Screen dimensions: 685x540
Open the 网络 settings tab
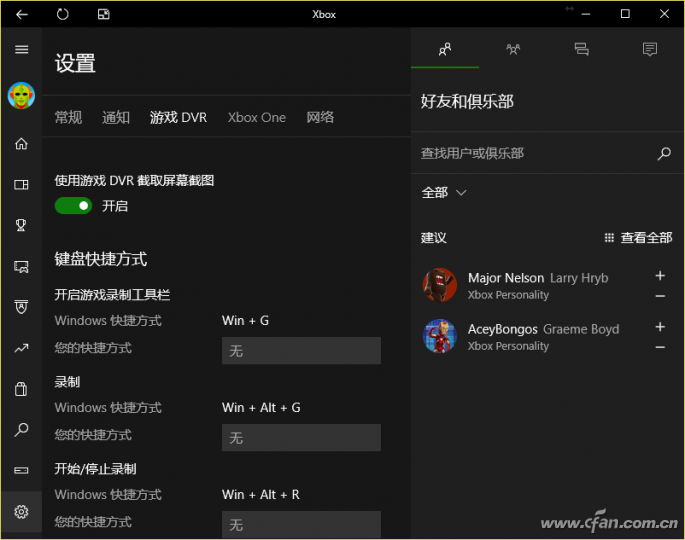320,118
